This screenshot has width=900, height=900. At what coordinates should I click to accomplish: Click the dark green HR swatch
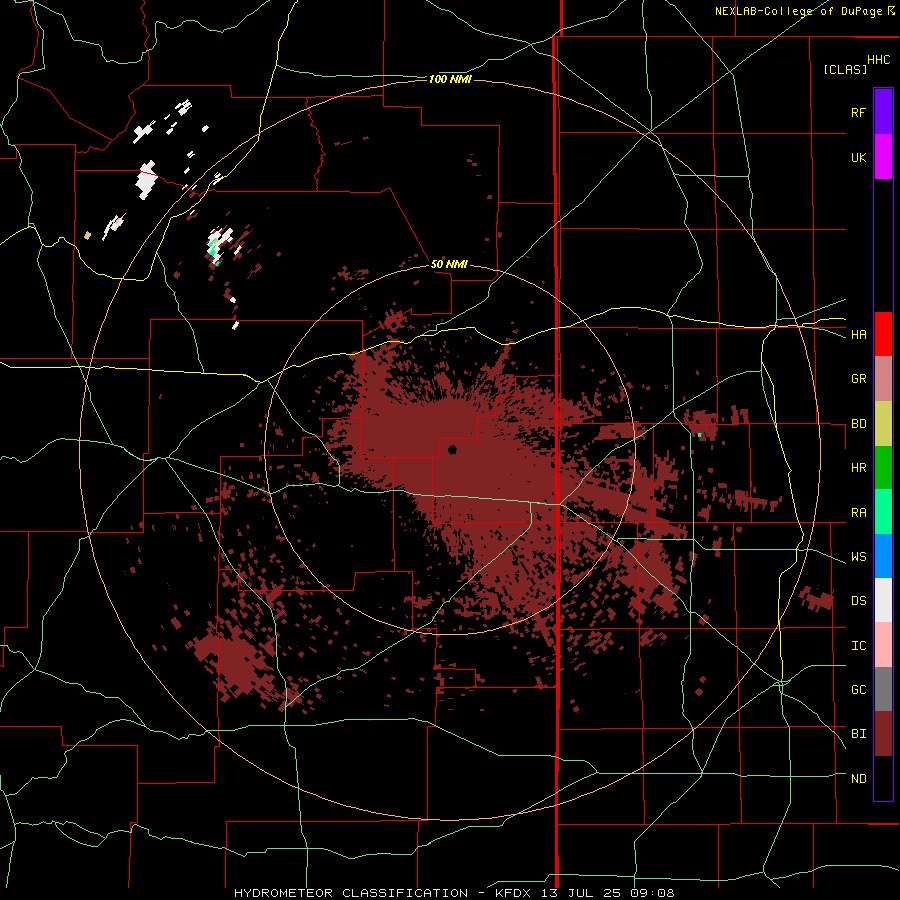(x=883, y=467)
